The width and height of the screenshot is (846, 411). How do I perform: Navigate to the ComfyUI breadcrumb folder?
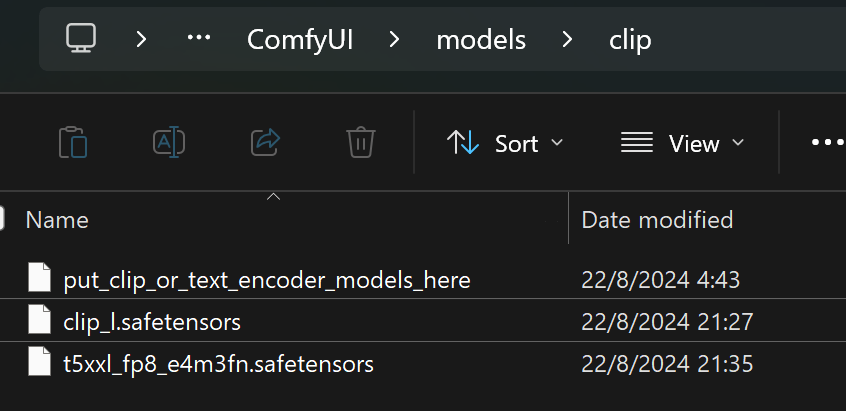click(x=300, y=39)
